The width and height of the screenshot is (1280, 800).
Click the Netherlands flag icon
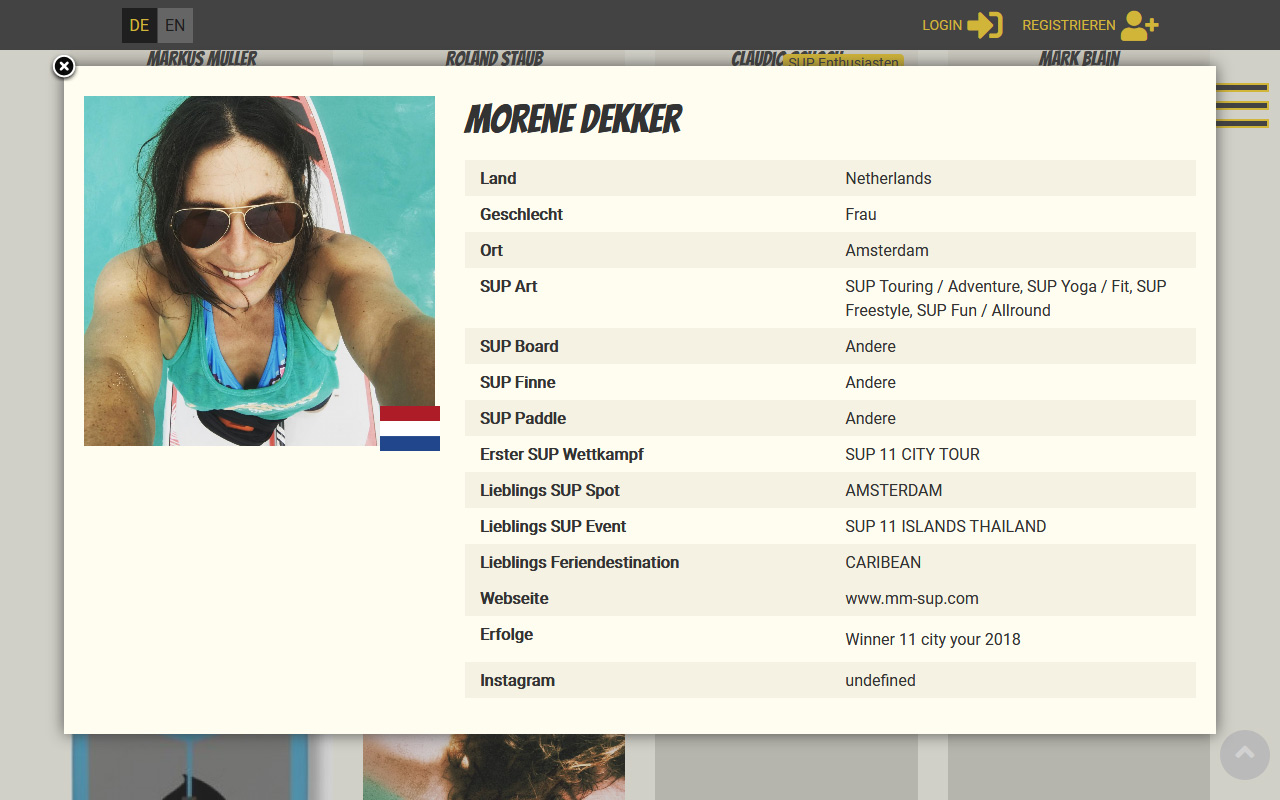(410, 428)
